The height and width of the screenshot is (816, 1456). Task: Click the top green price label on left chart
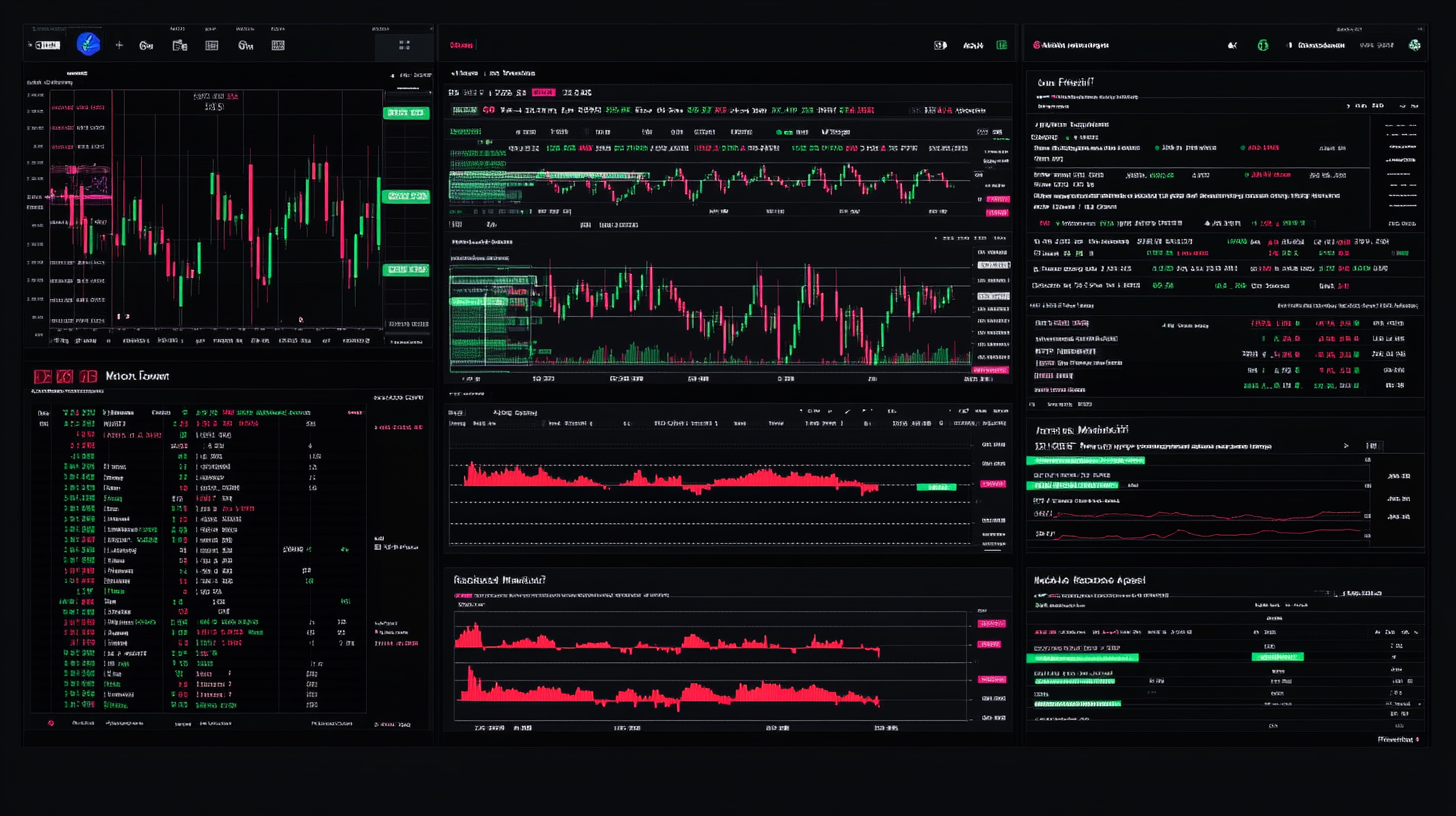pyautogui.click(x=405, y=113)
